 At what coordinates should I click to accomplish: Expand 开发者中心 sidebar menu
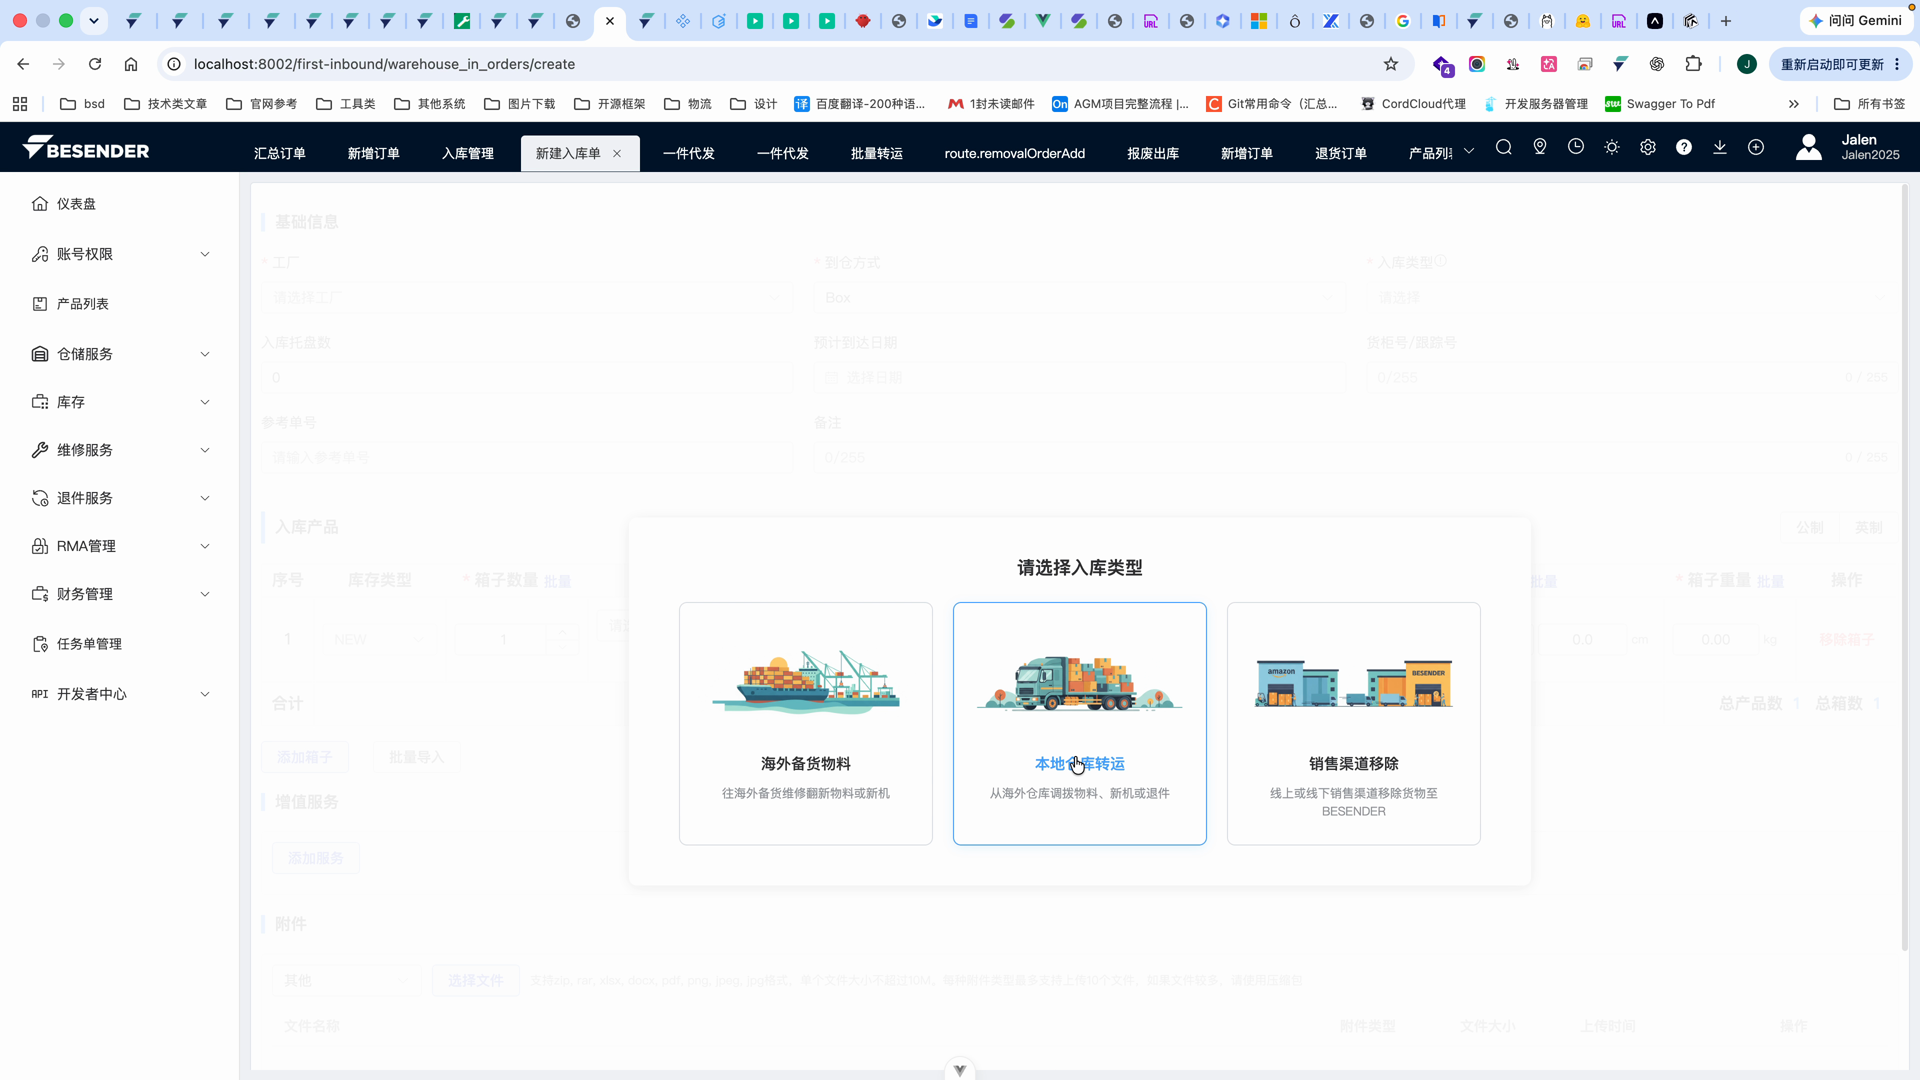120,694
